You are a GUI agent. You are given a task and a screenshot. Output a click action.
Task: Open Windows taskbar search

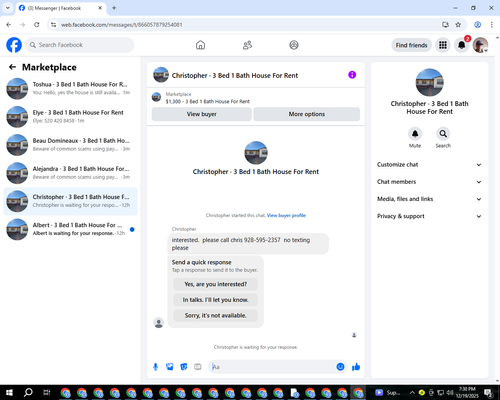(28, 392)
